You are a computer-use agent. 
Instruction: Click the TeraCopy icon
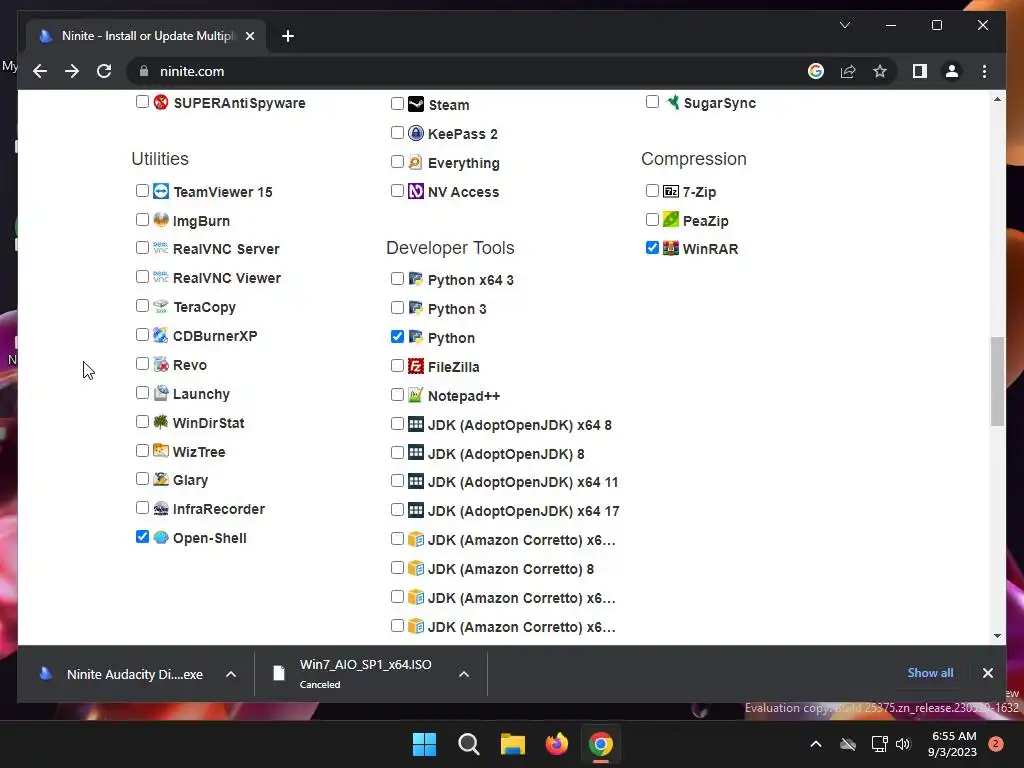coord(161,306)
